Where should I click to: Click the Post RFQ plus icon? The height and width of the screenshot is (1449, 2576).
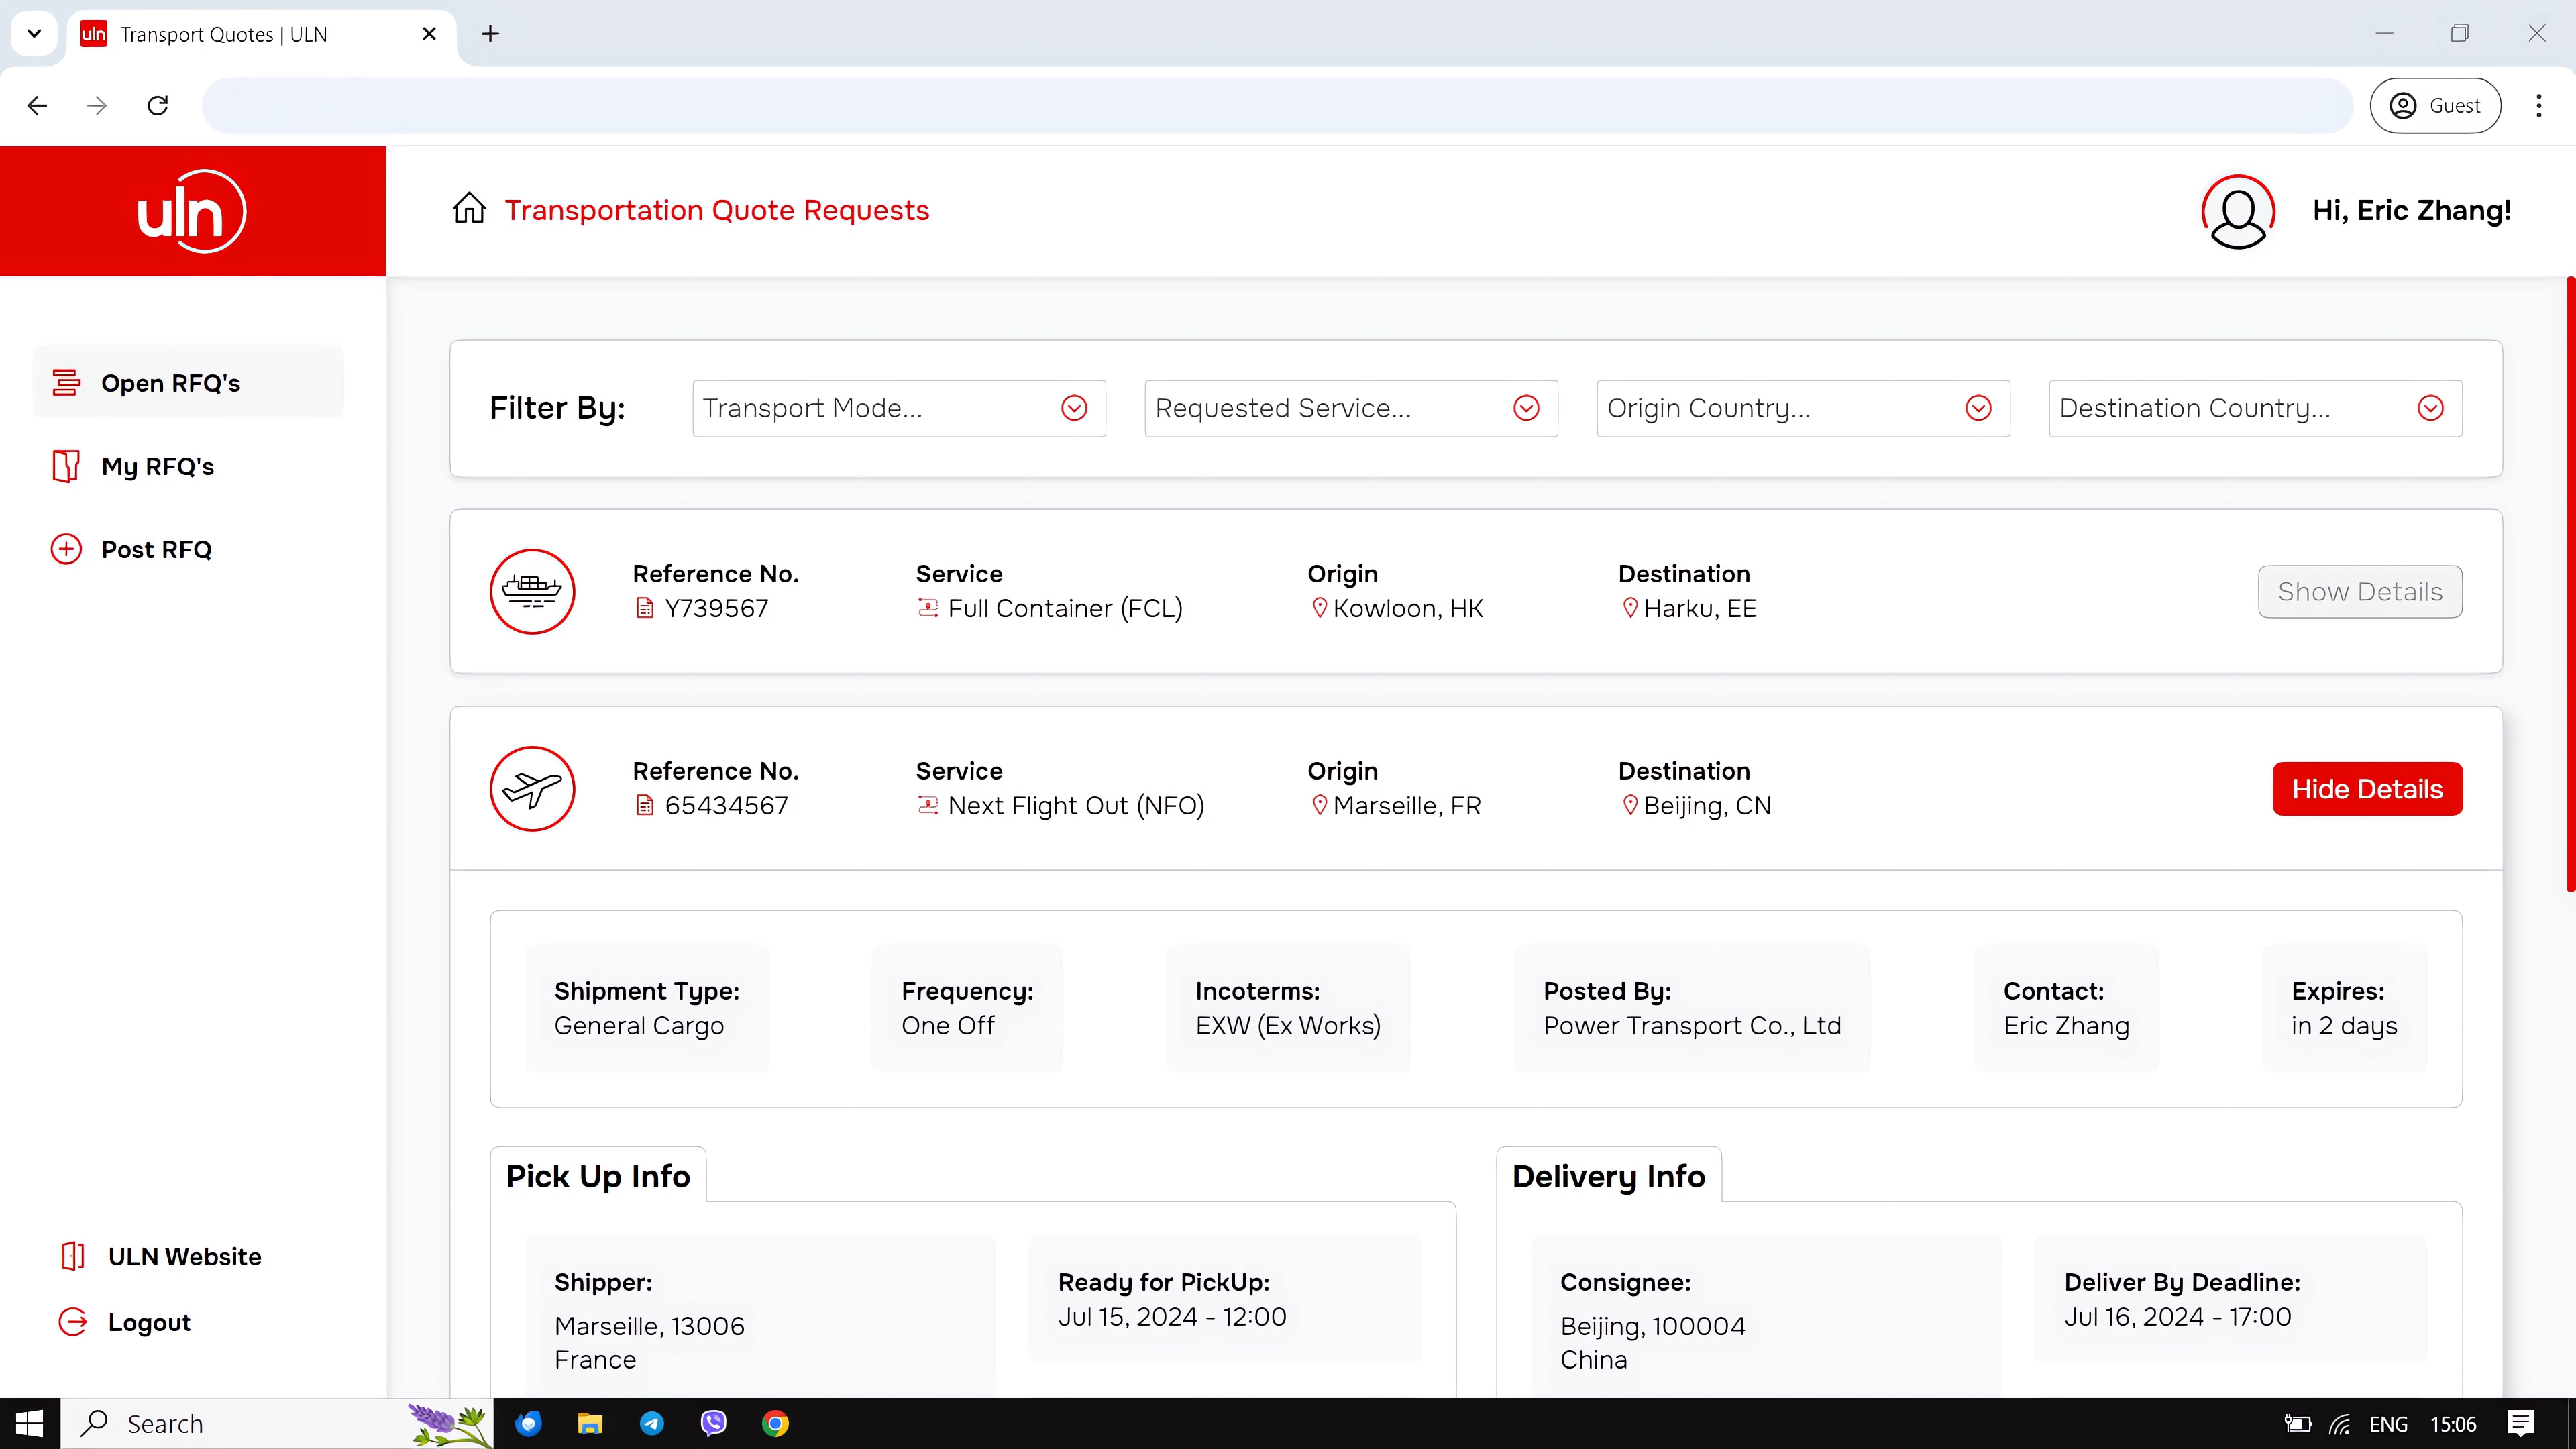click(66, 548)
